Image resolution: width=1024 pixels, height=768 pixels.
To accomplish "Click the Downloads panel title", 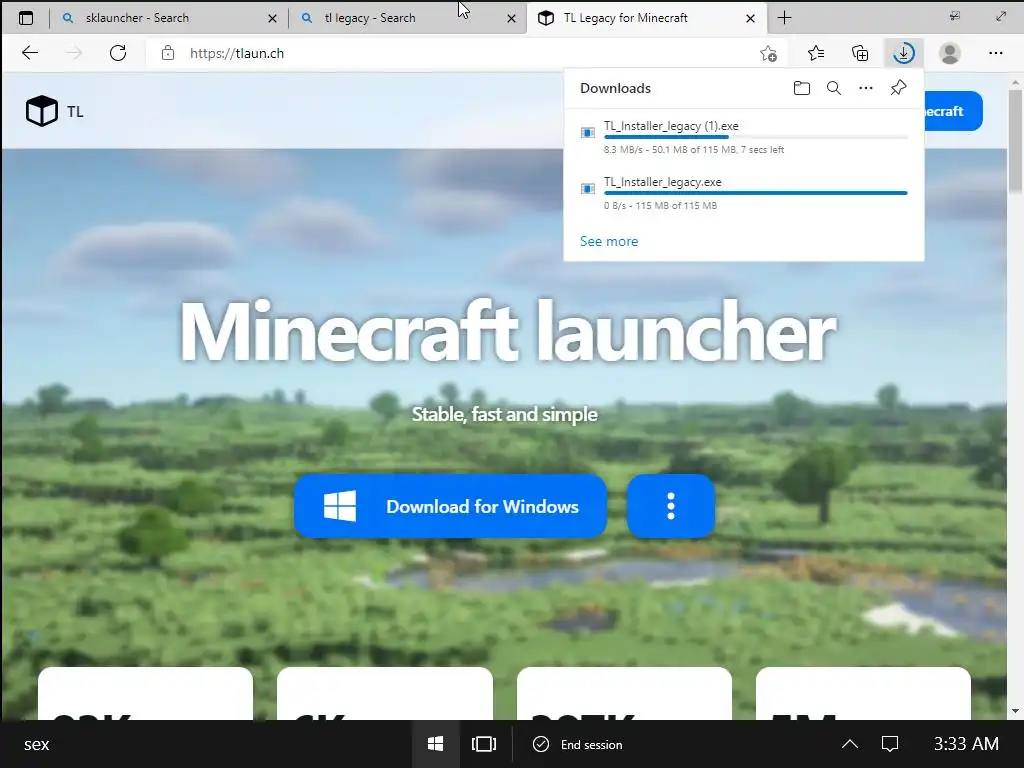I will [x=615, y=88].
